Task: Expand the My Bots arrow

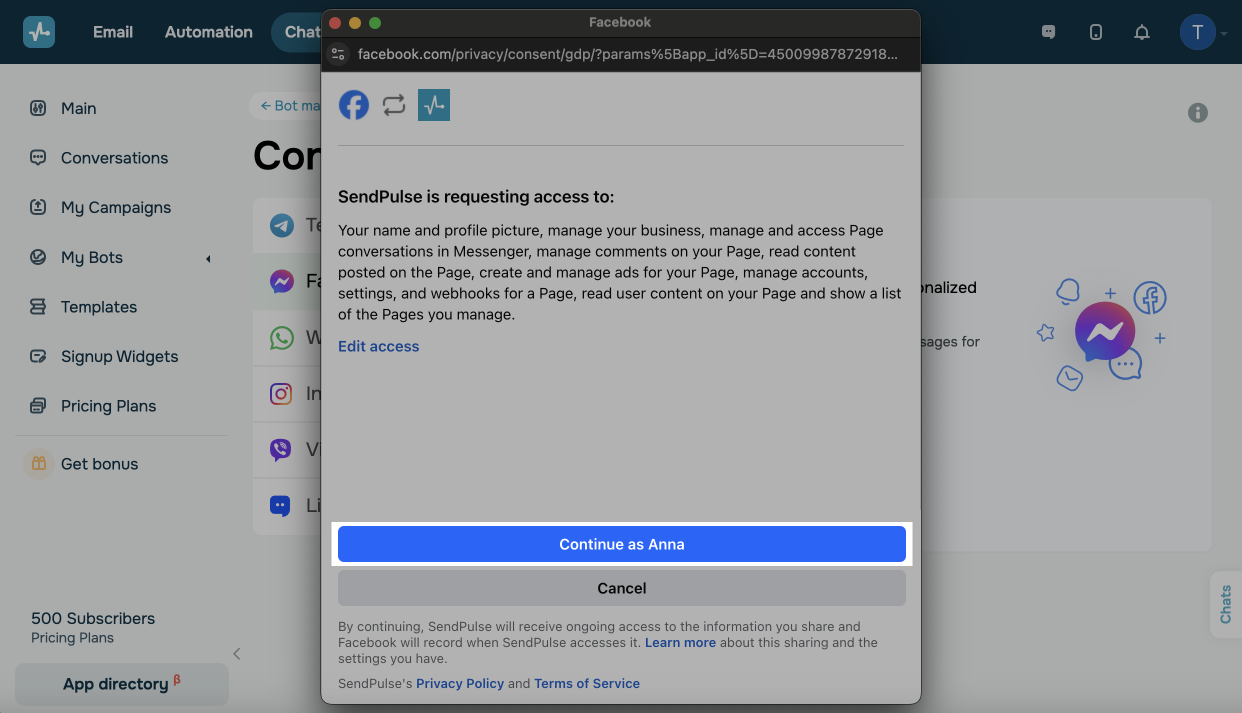Action: click(x=208, y=259)
